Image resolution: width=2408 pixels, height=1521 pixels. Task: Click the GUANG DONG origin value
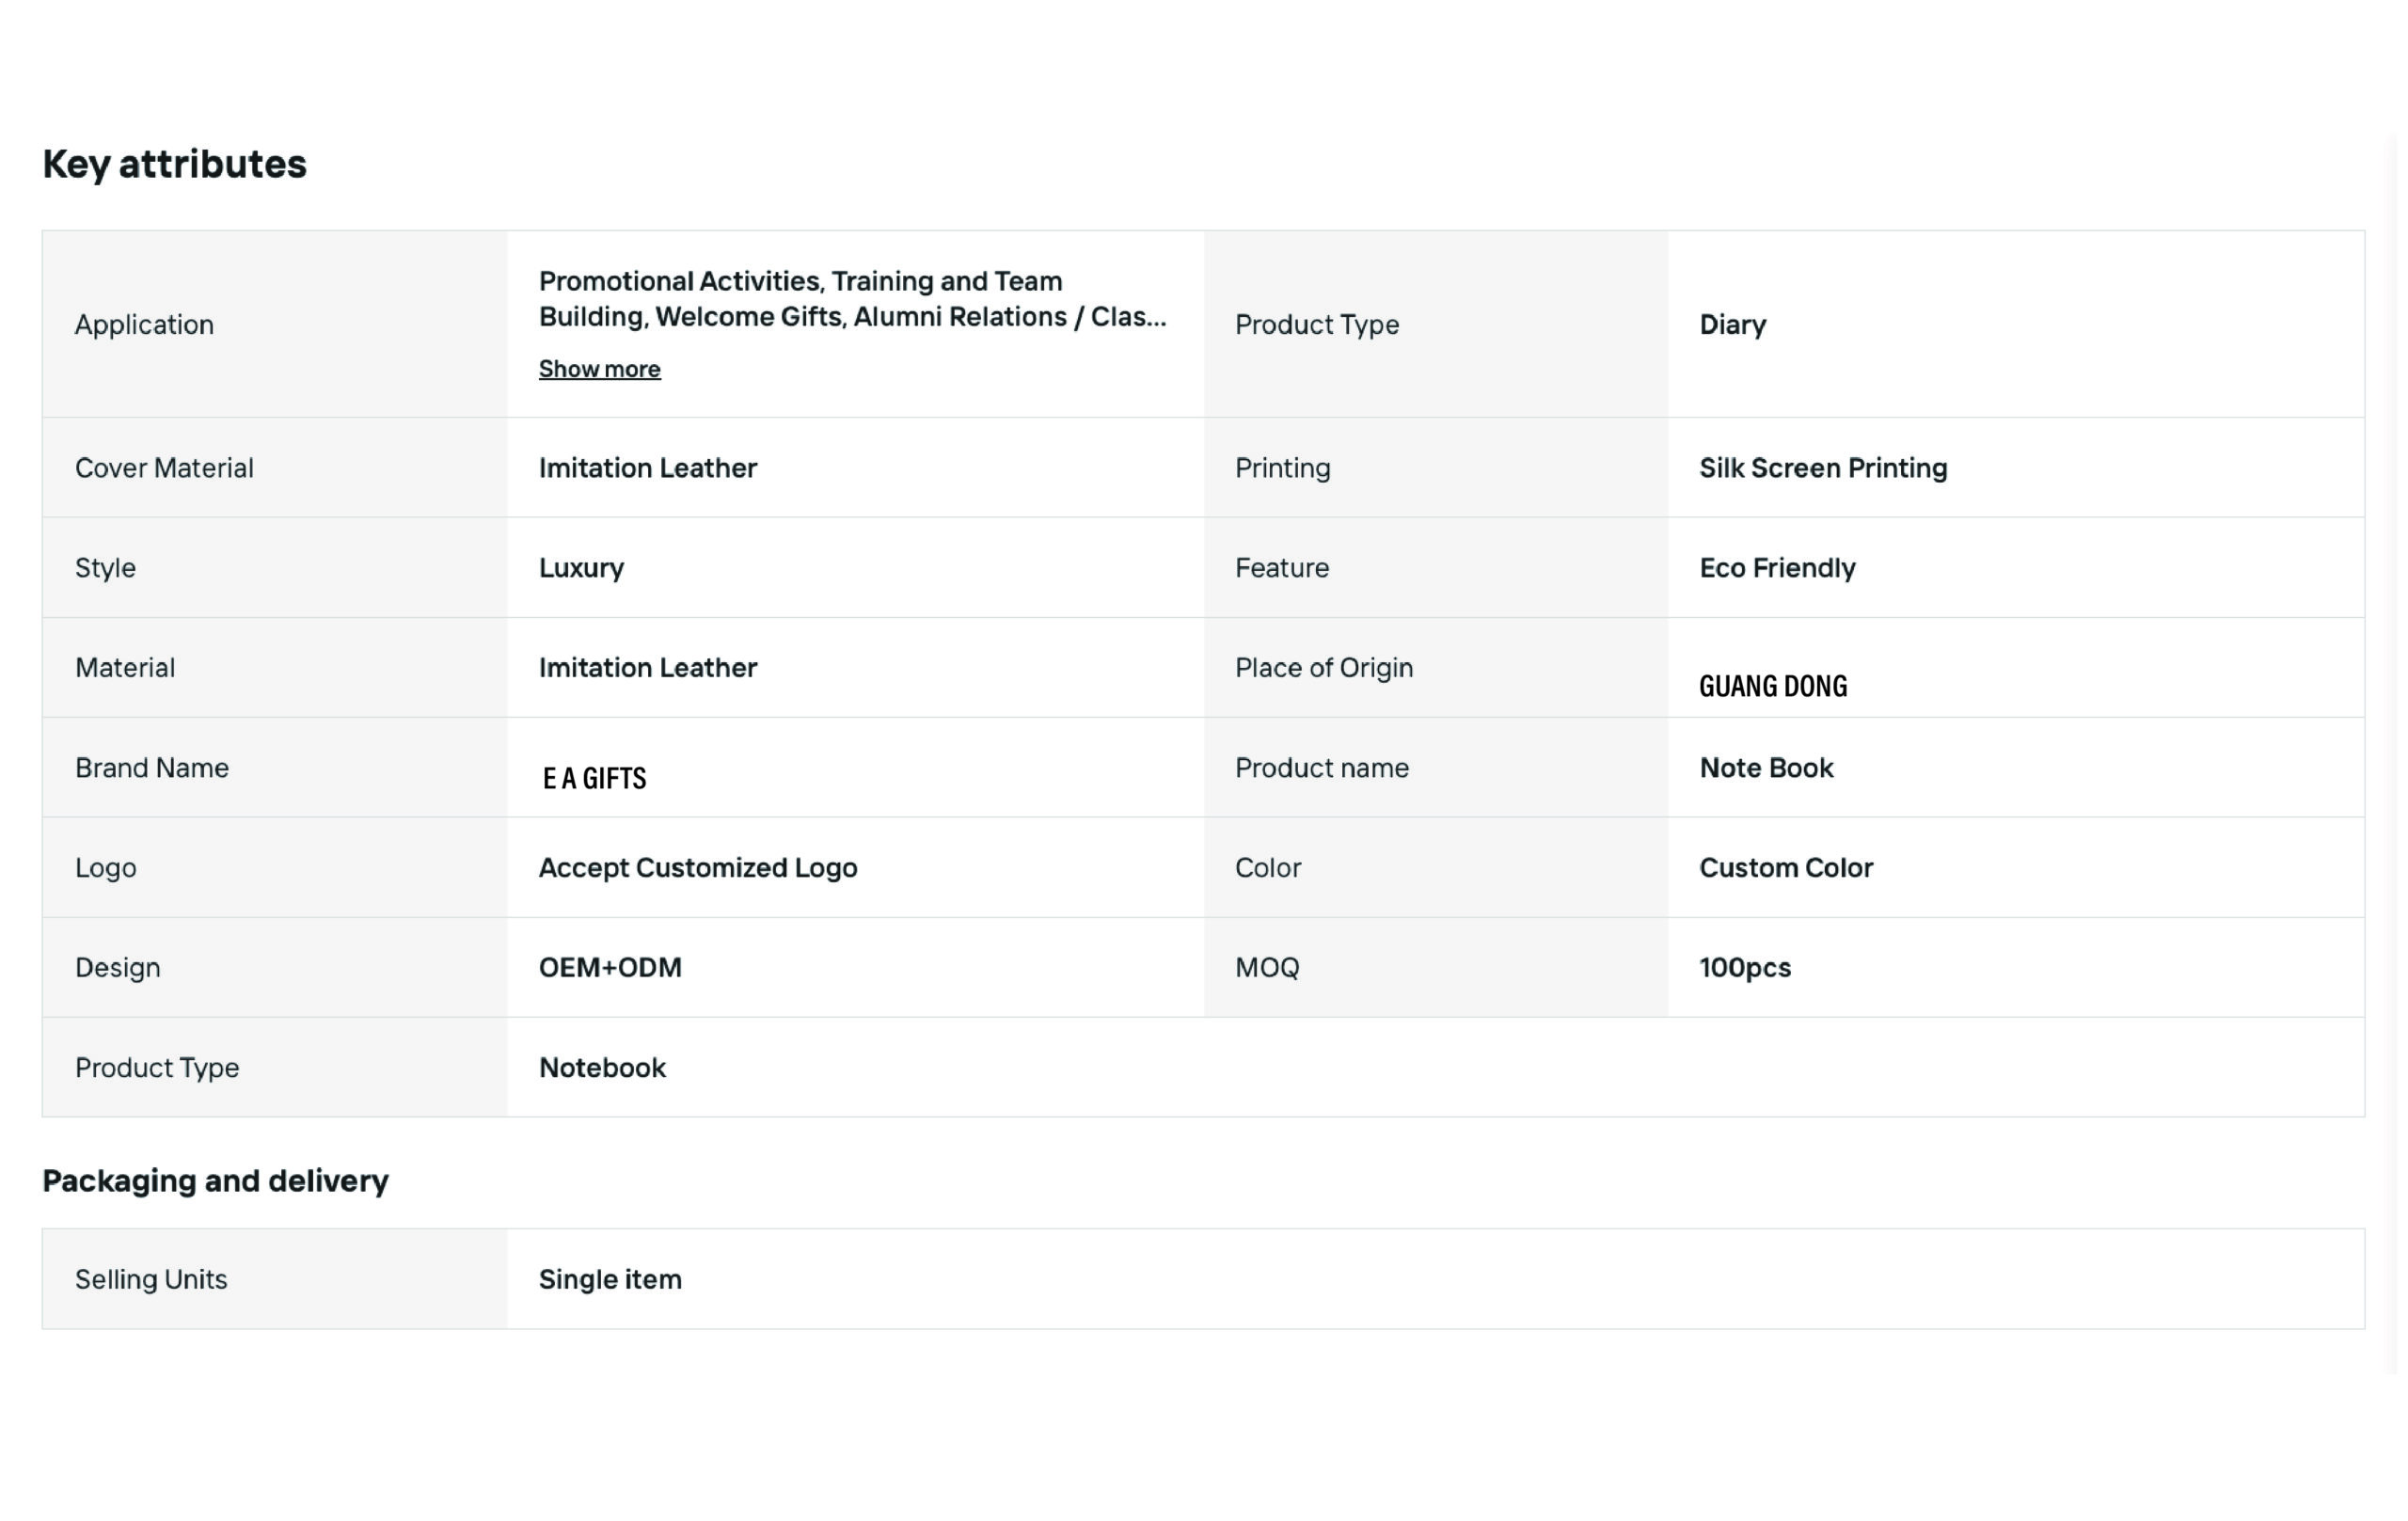point(1773,686)
